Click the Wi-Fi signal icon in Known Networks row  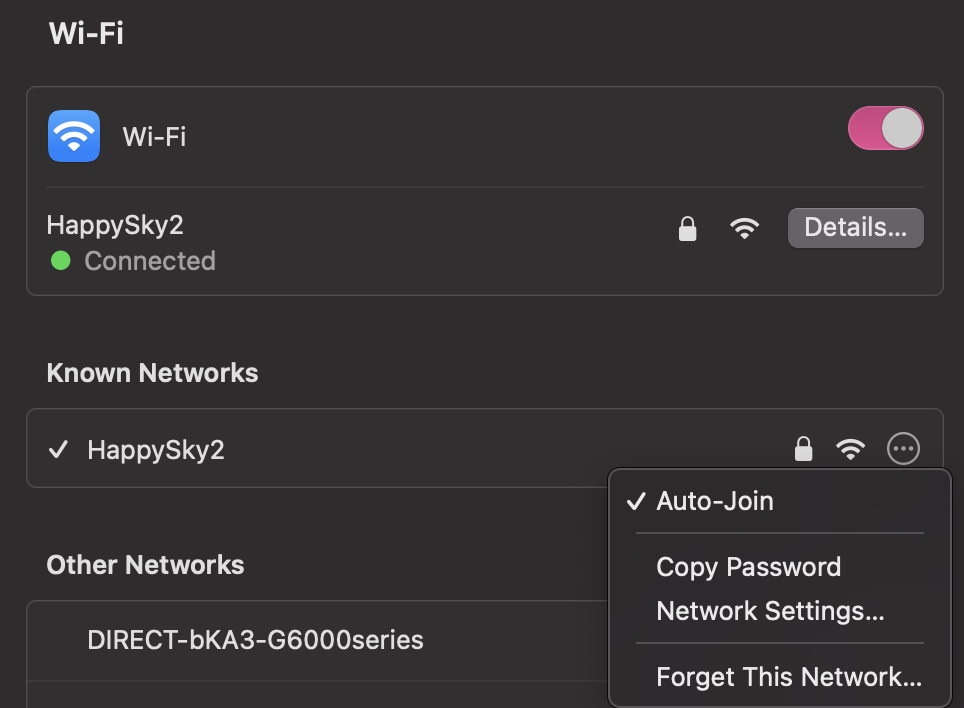point(850,449)
